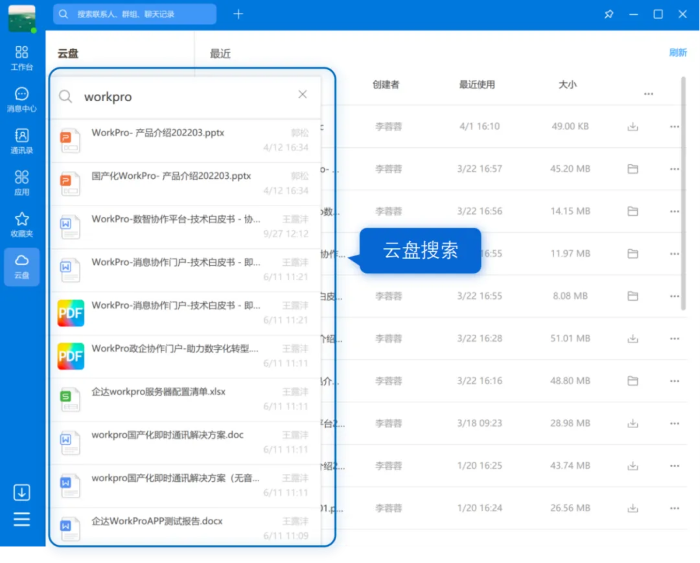Open WorkPro-数智协作平台-技术白皮书 result
The image size is (700, 563).
click(186, 227)
